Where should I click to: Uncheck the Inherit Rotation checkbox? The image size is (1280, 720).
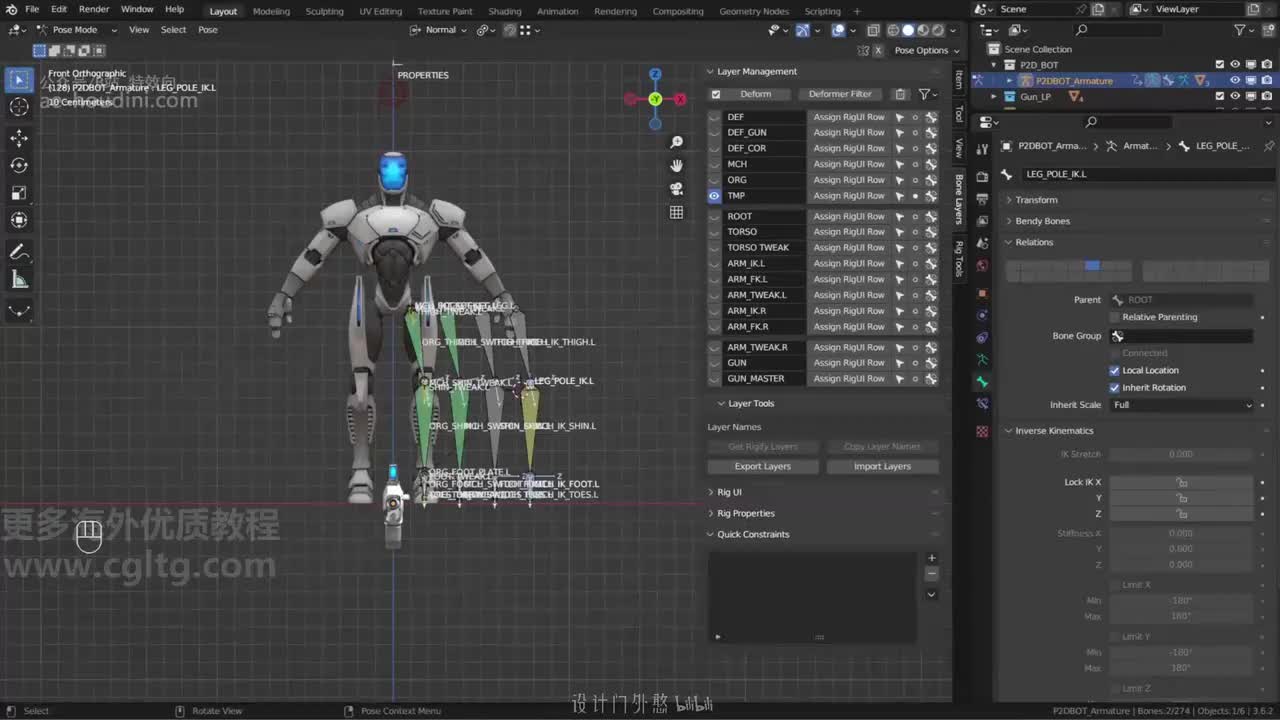[1115, 388]
